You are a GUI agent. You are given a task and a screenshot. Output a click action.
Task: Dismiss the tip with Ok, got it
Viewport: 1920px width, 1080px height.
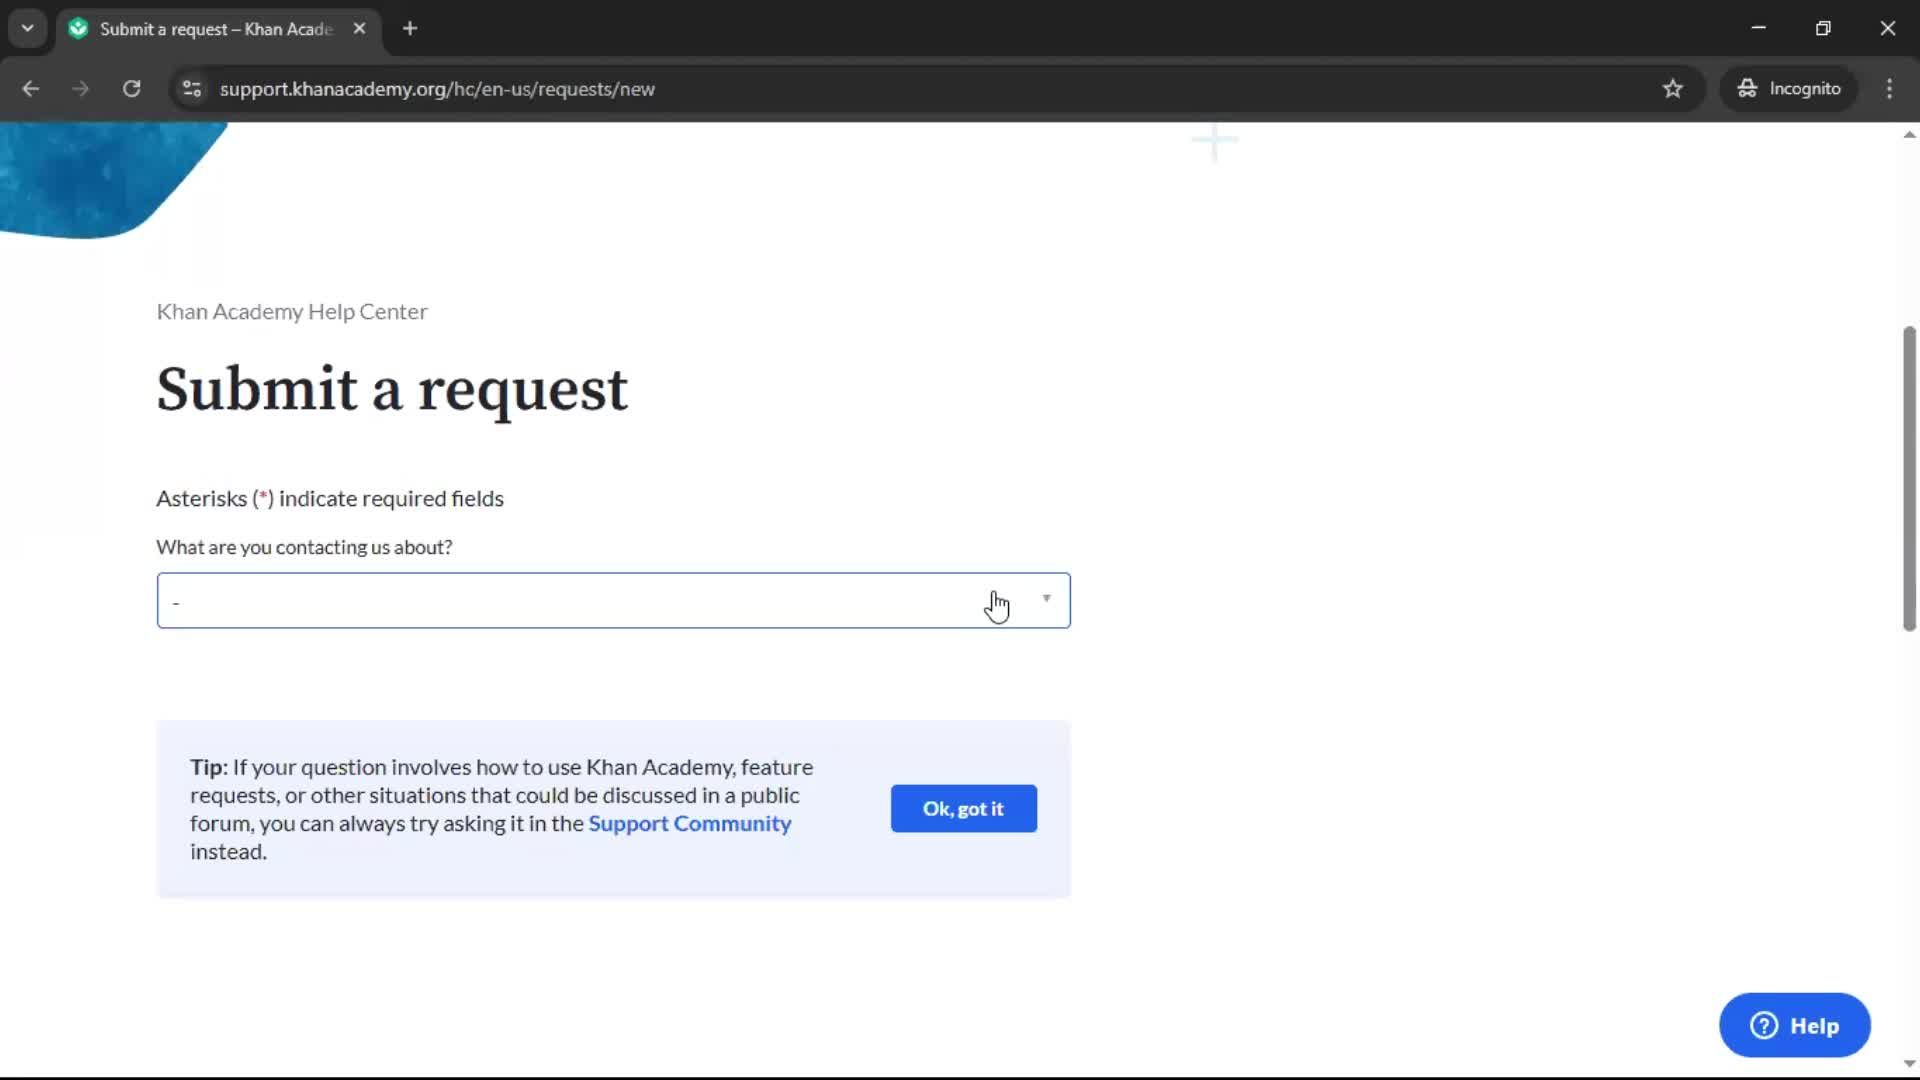coord(964,809)
